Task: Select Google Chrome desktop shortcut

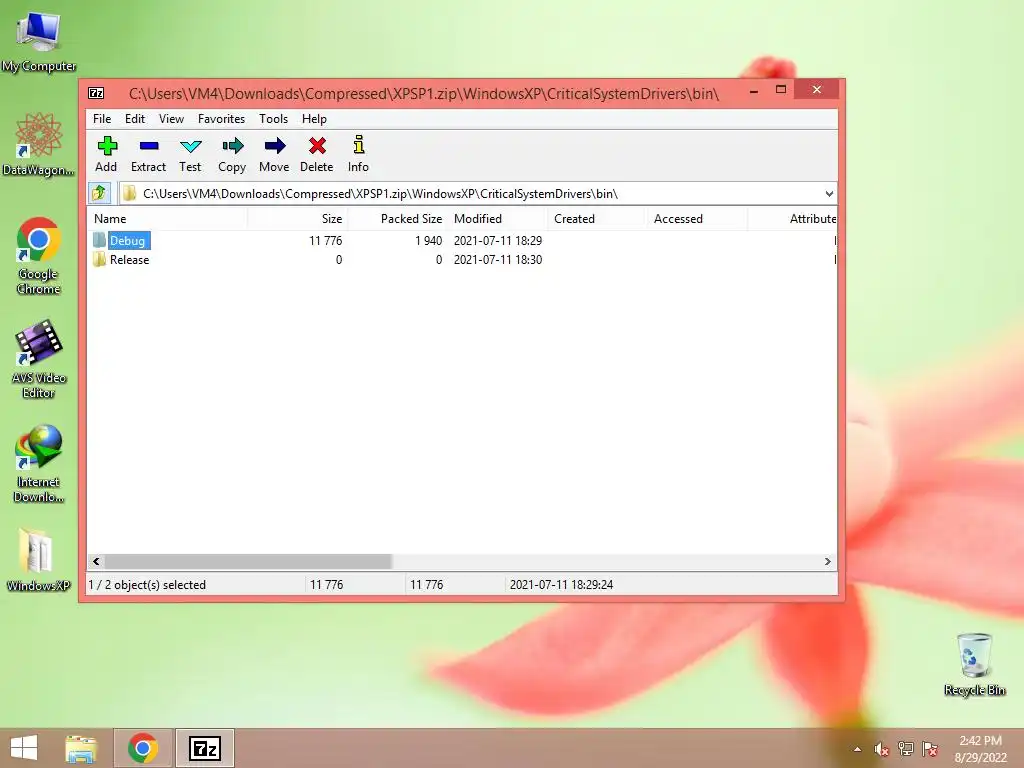Action: 39,256
